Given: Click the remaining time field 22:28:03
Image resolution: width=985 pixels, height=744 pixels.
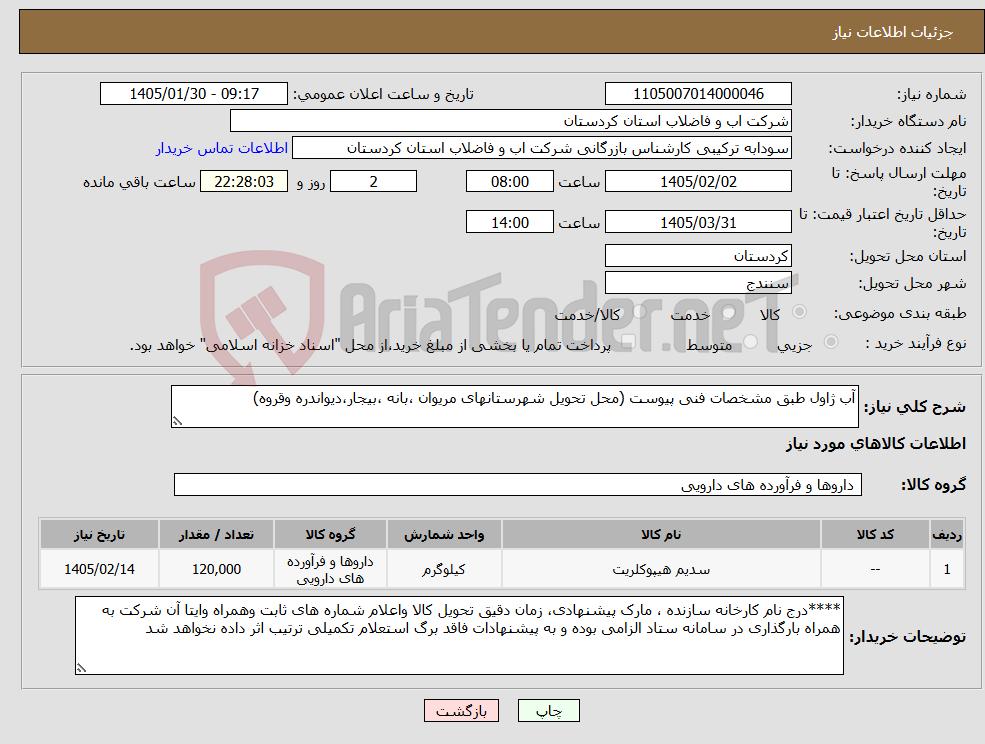Looking at the screenshot, I should pos(244,182).
